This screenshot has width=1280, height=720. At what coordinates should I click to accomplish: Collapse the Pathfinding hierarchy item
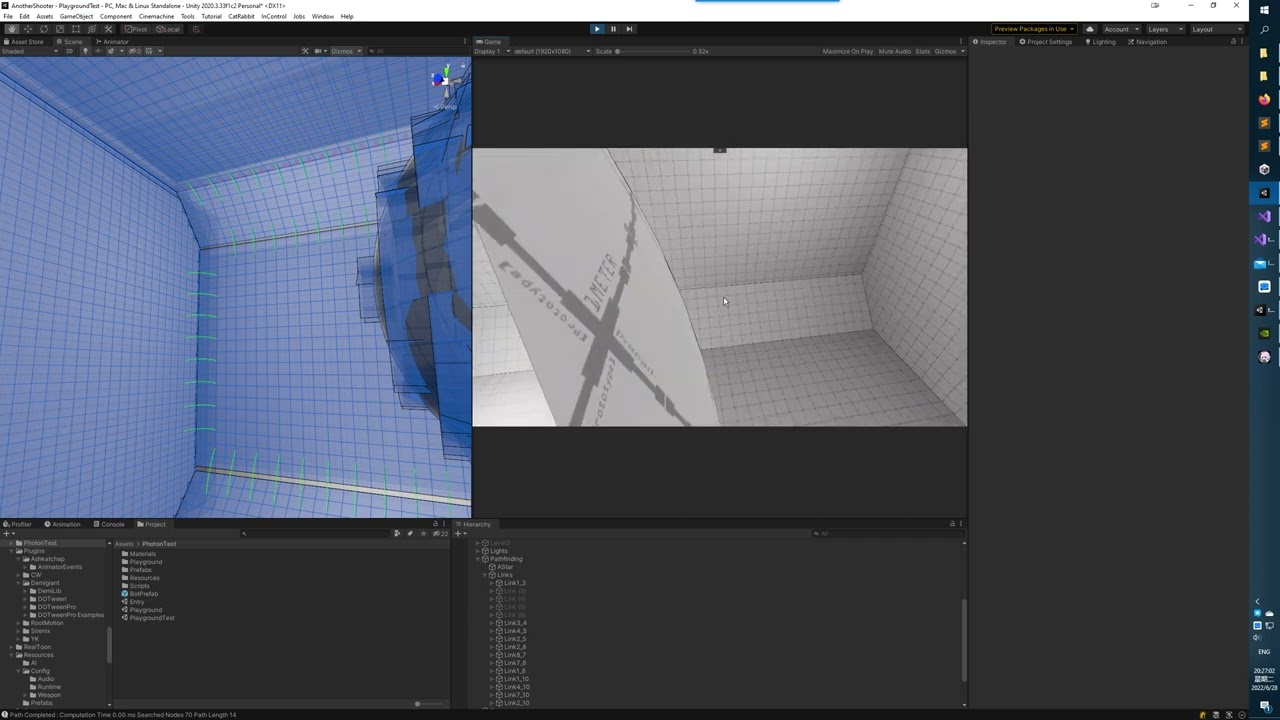(x=478, y=559)
